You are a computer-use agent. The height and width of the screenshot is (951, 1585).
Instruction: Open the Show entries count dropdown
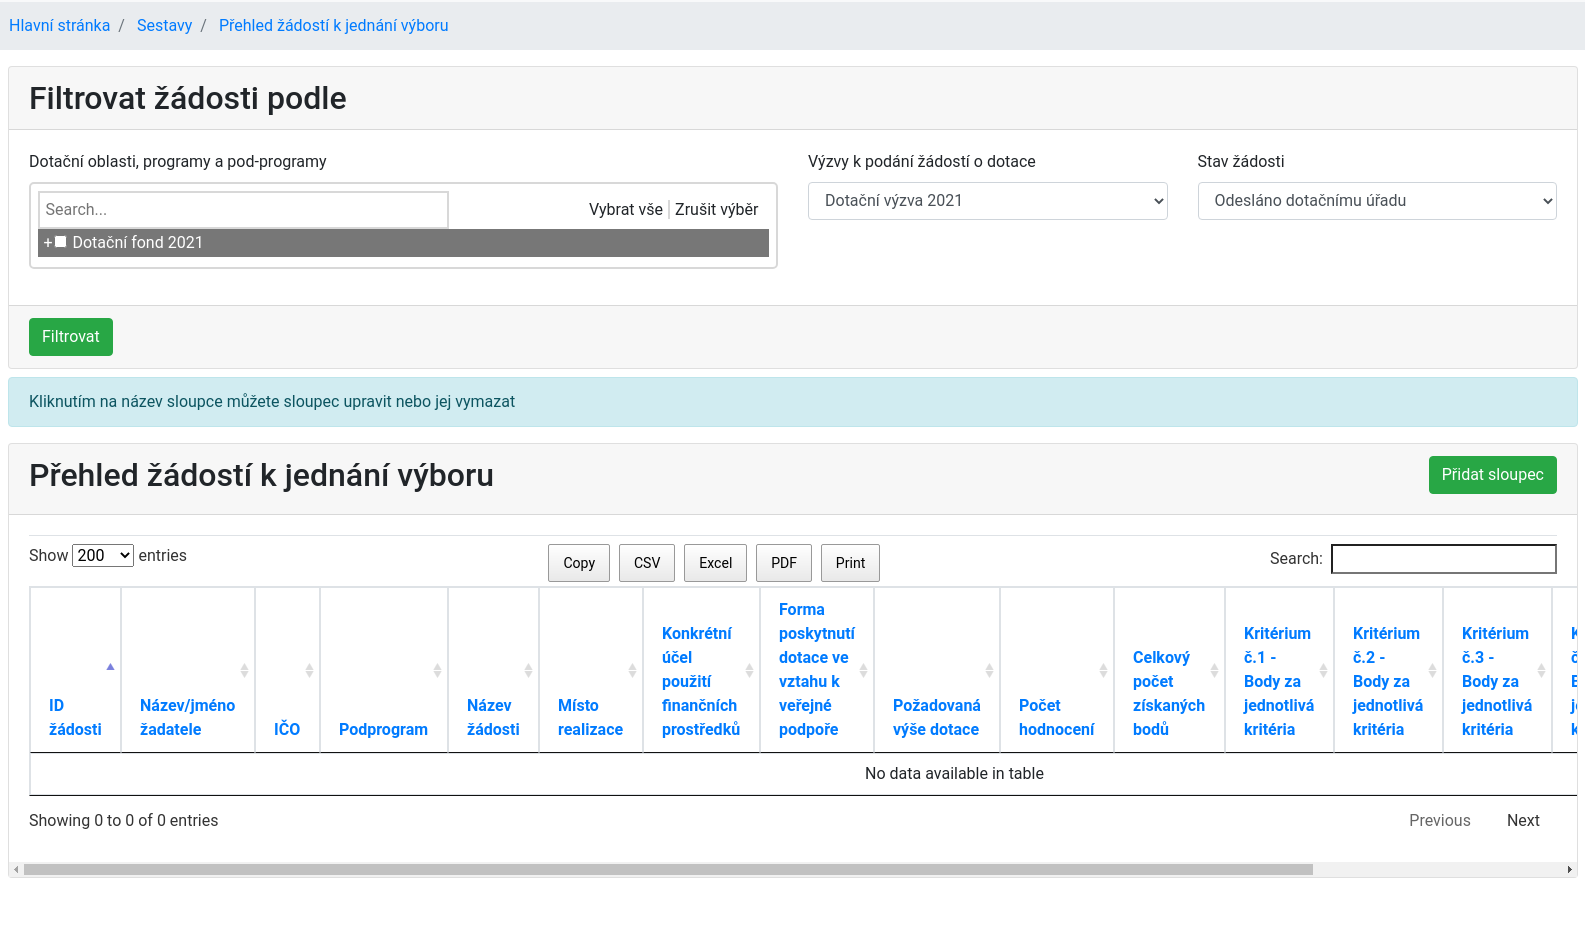coord(103,555)
